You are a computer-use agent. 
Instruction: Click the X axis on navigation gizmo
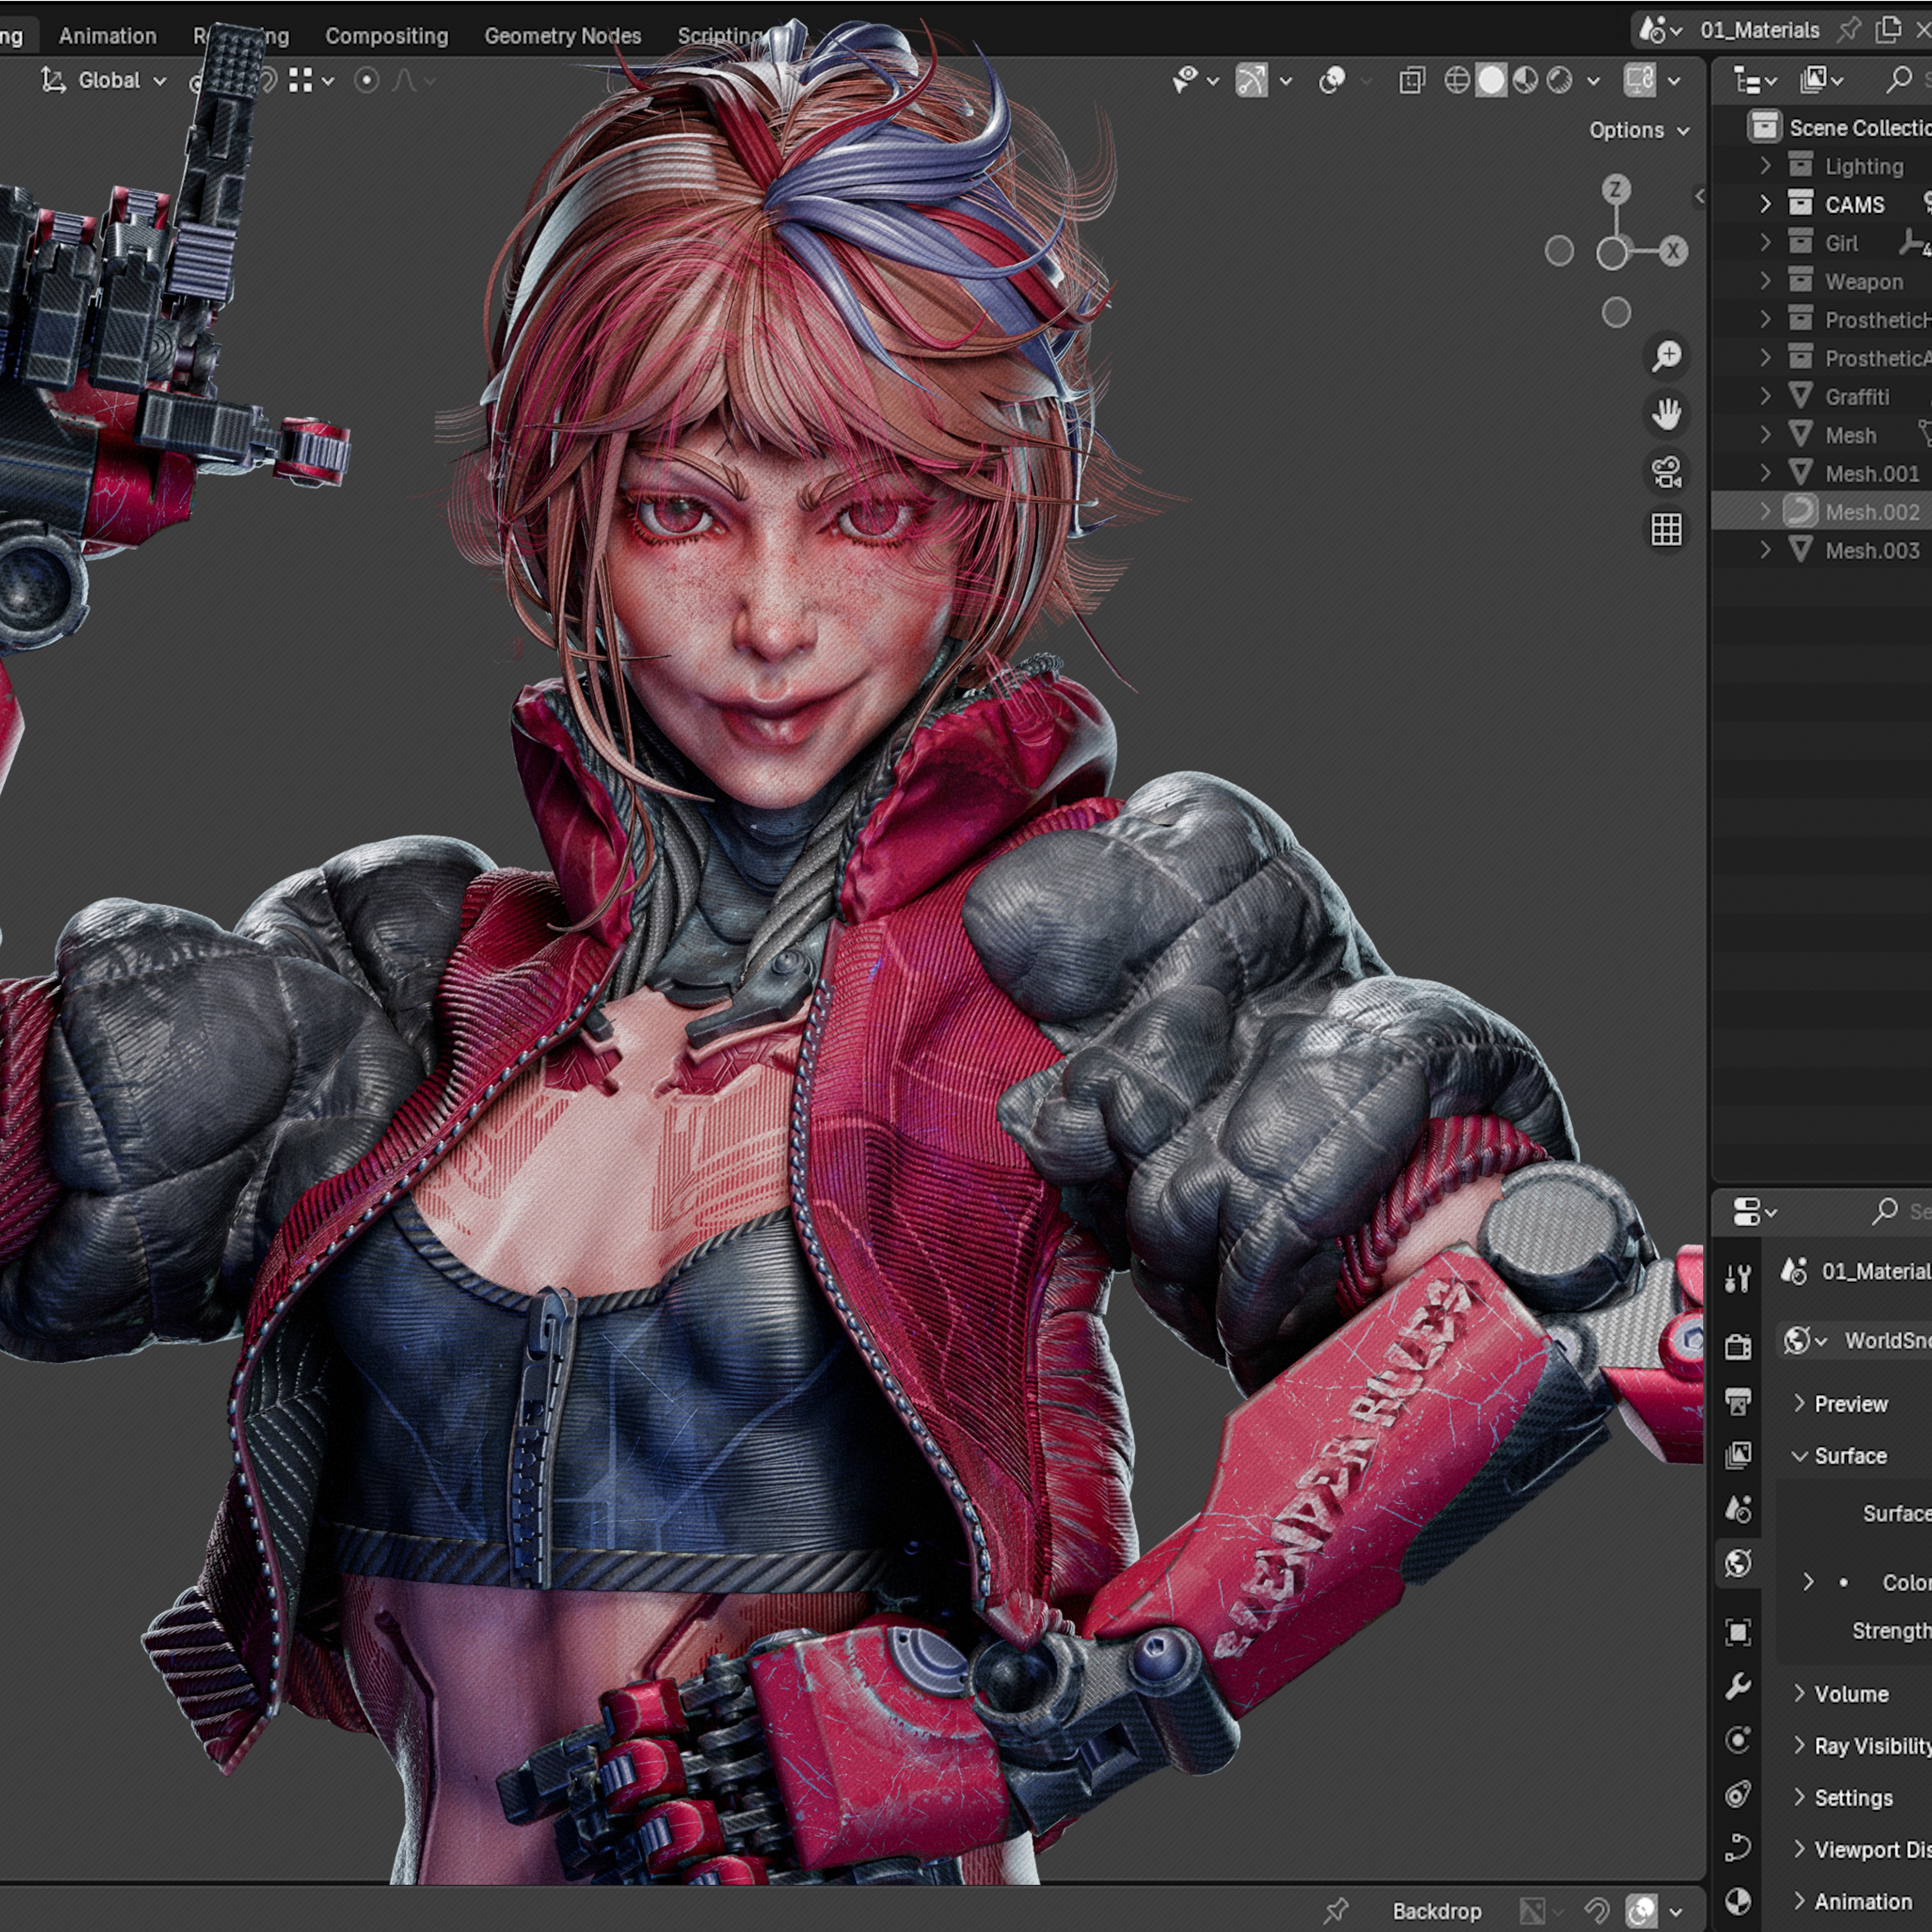tap(1672, 251)
